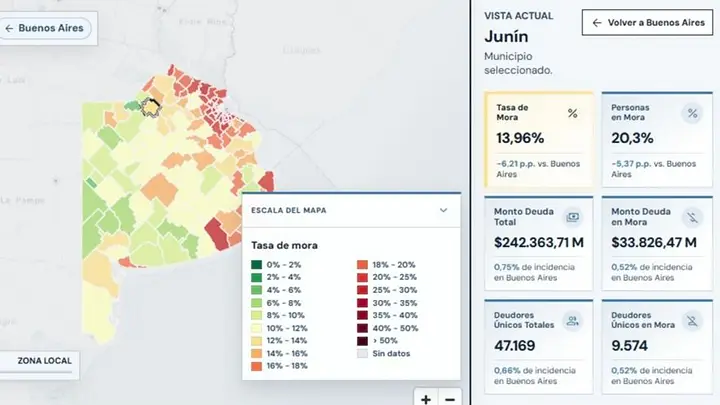This screenshot has width=720, height=405.
Task: Click the percent icon in Personas en Mora card
Action: tap(692, 113)
